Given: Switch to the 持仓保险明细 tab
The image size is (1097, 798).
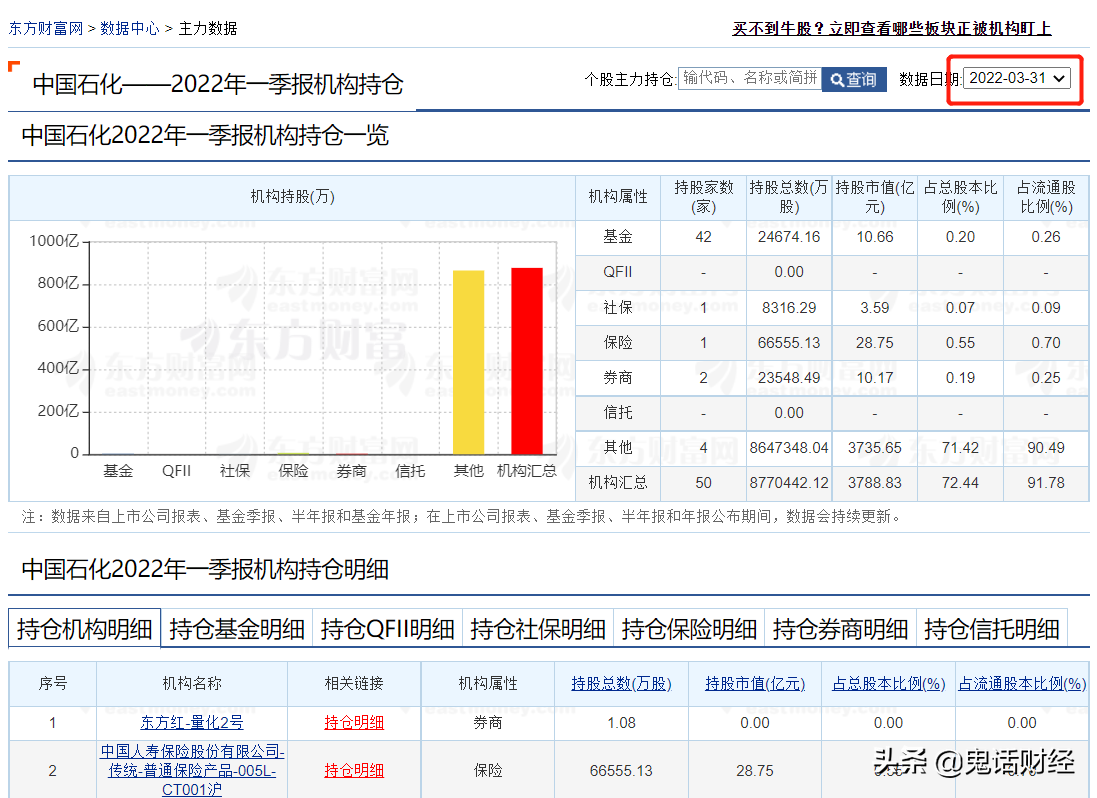Looking at the screenshot, I should tap(689, 629).
